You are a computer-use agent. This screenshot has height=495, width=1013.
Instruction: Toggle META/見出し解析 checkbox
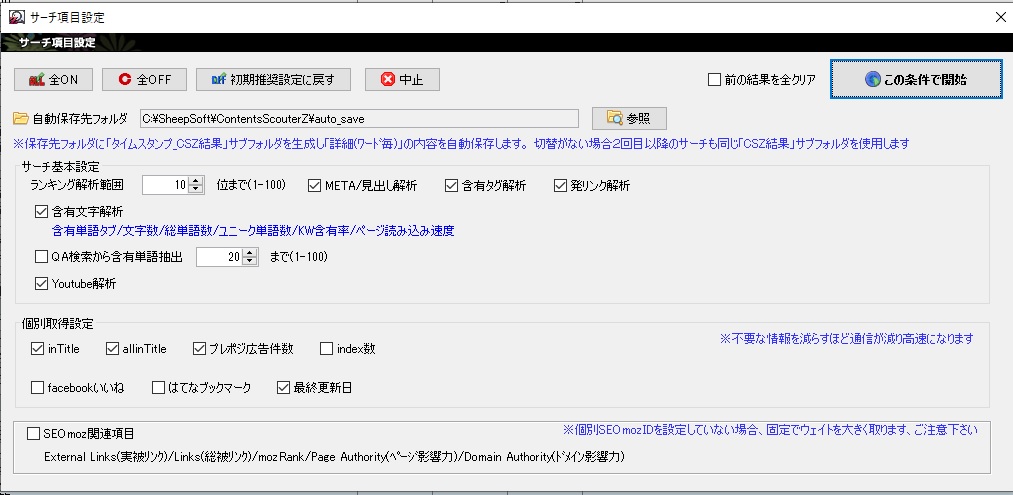pyautogui.click(x=315, y=185)
